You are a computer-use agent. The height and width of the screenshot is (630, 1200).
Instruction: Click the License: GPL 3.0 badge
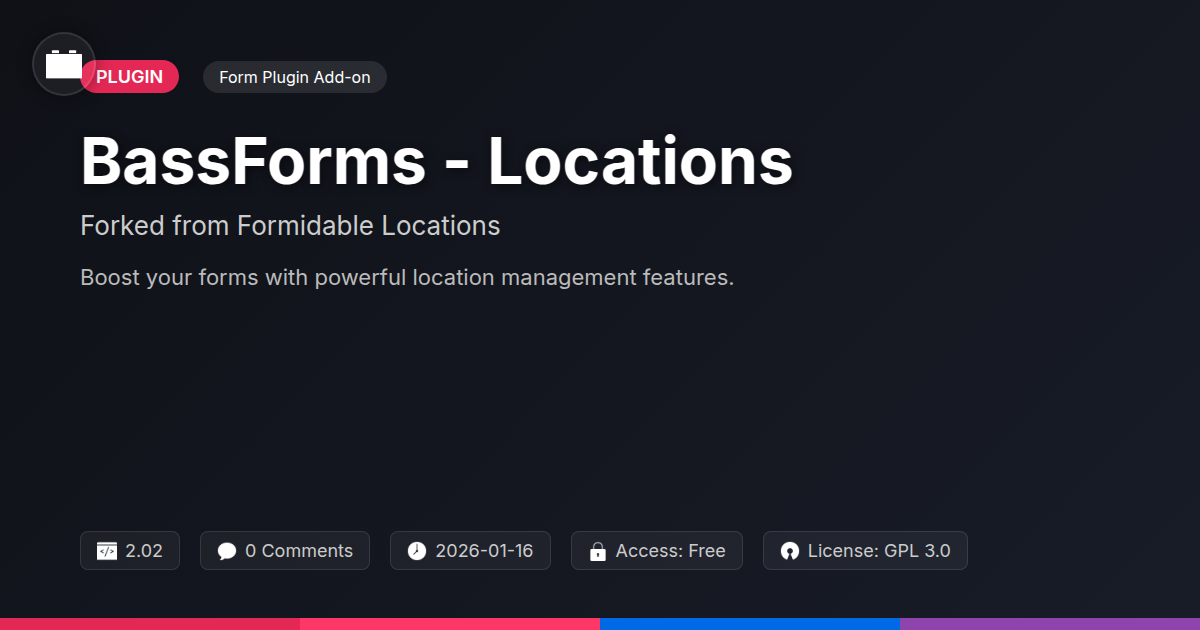coord(865,551)
